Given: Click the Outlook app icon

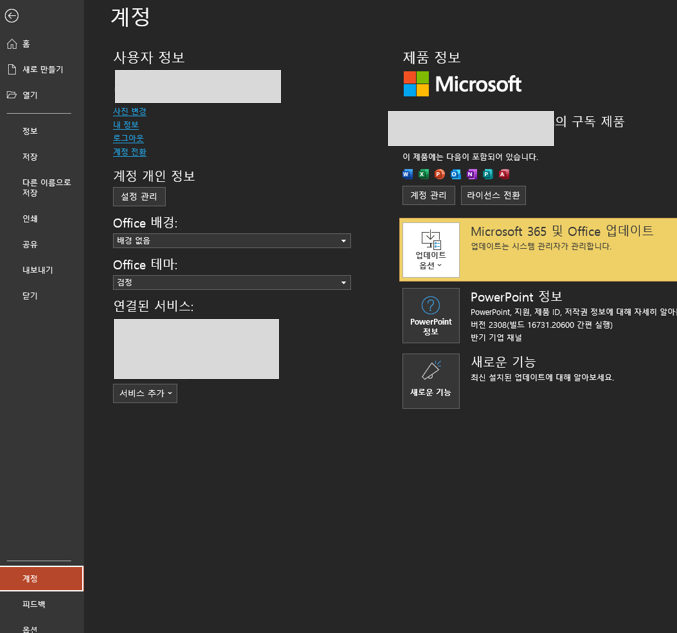Looking at the screenshot, I should (456, 174).
